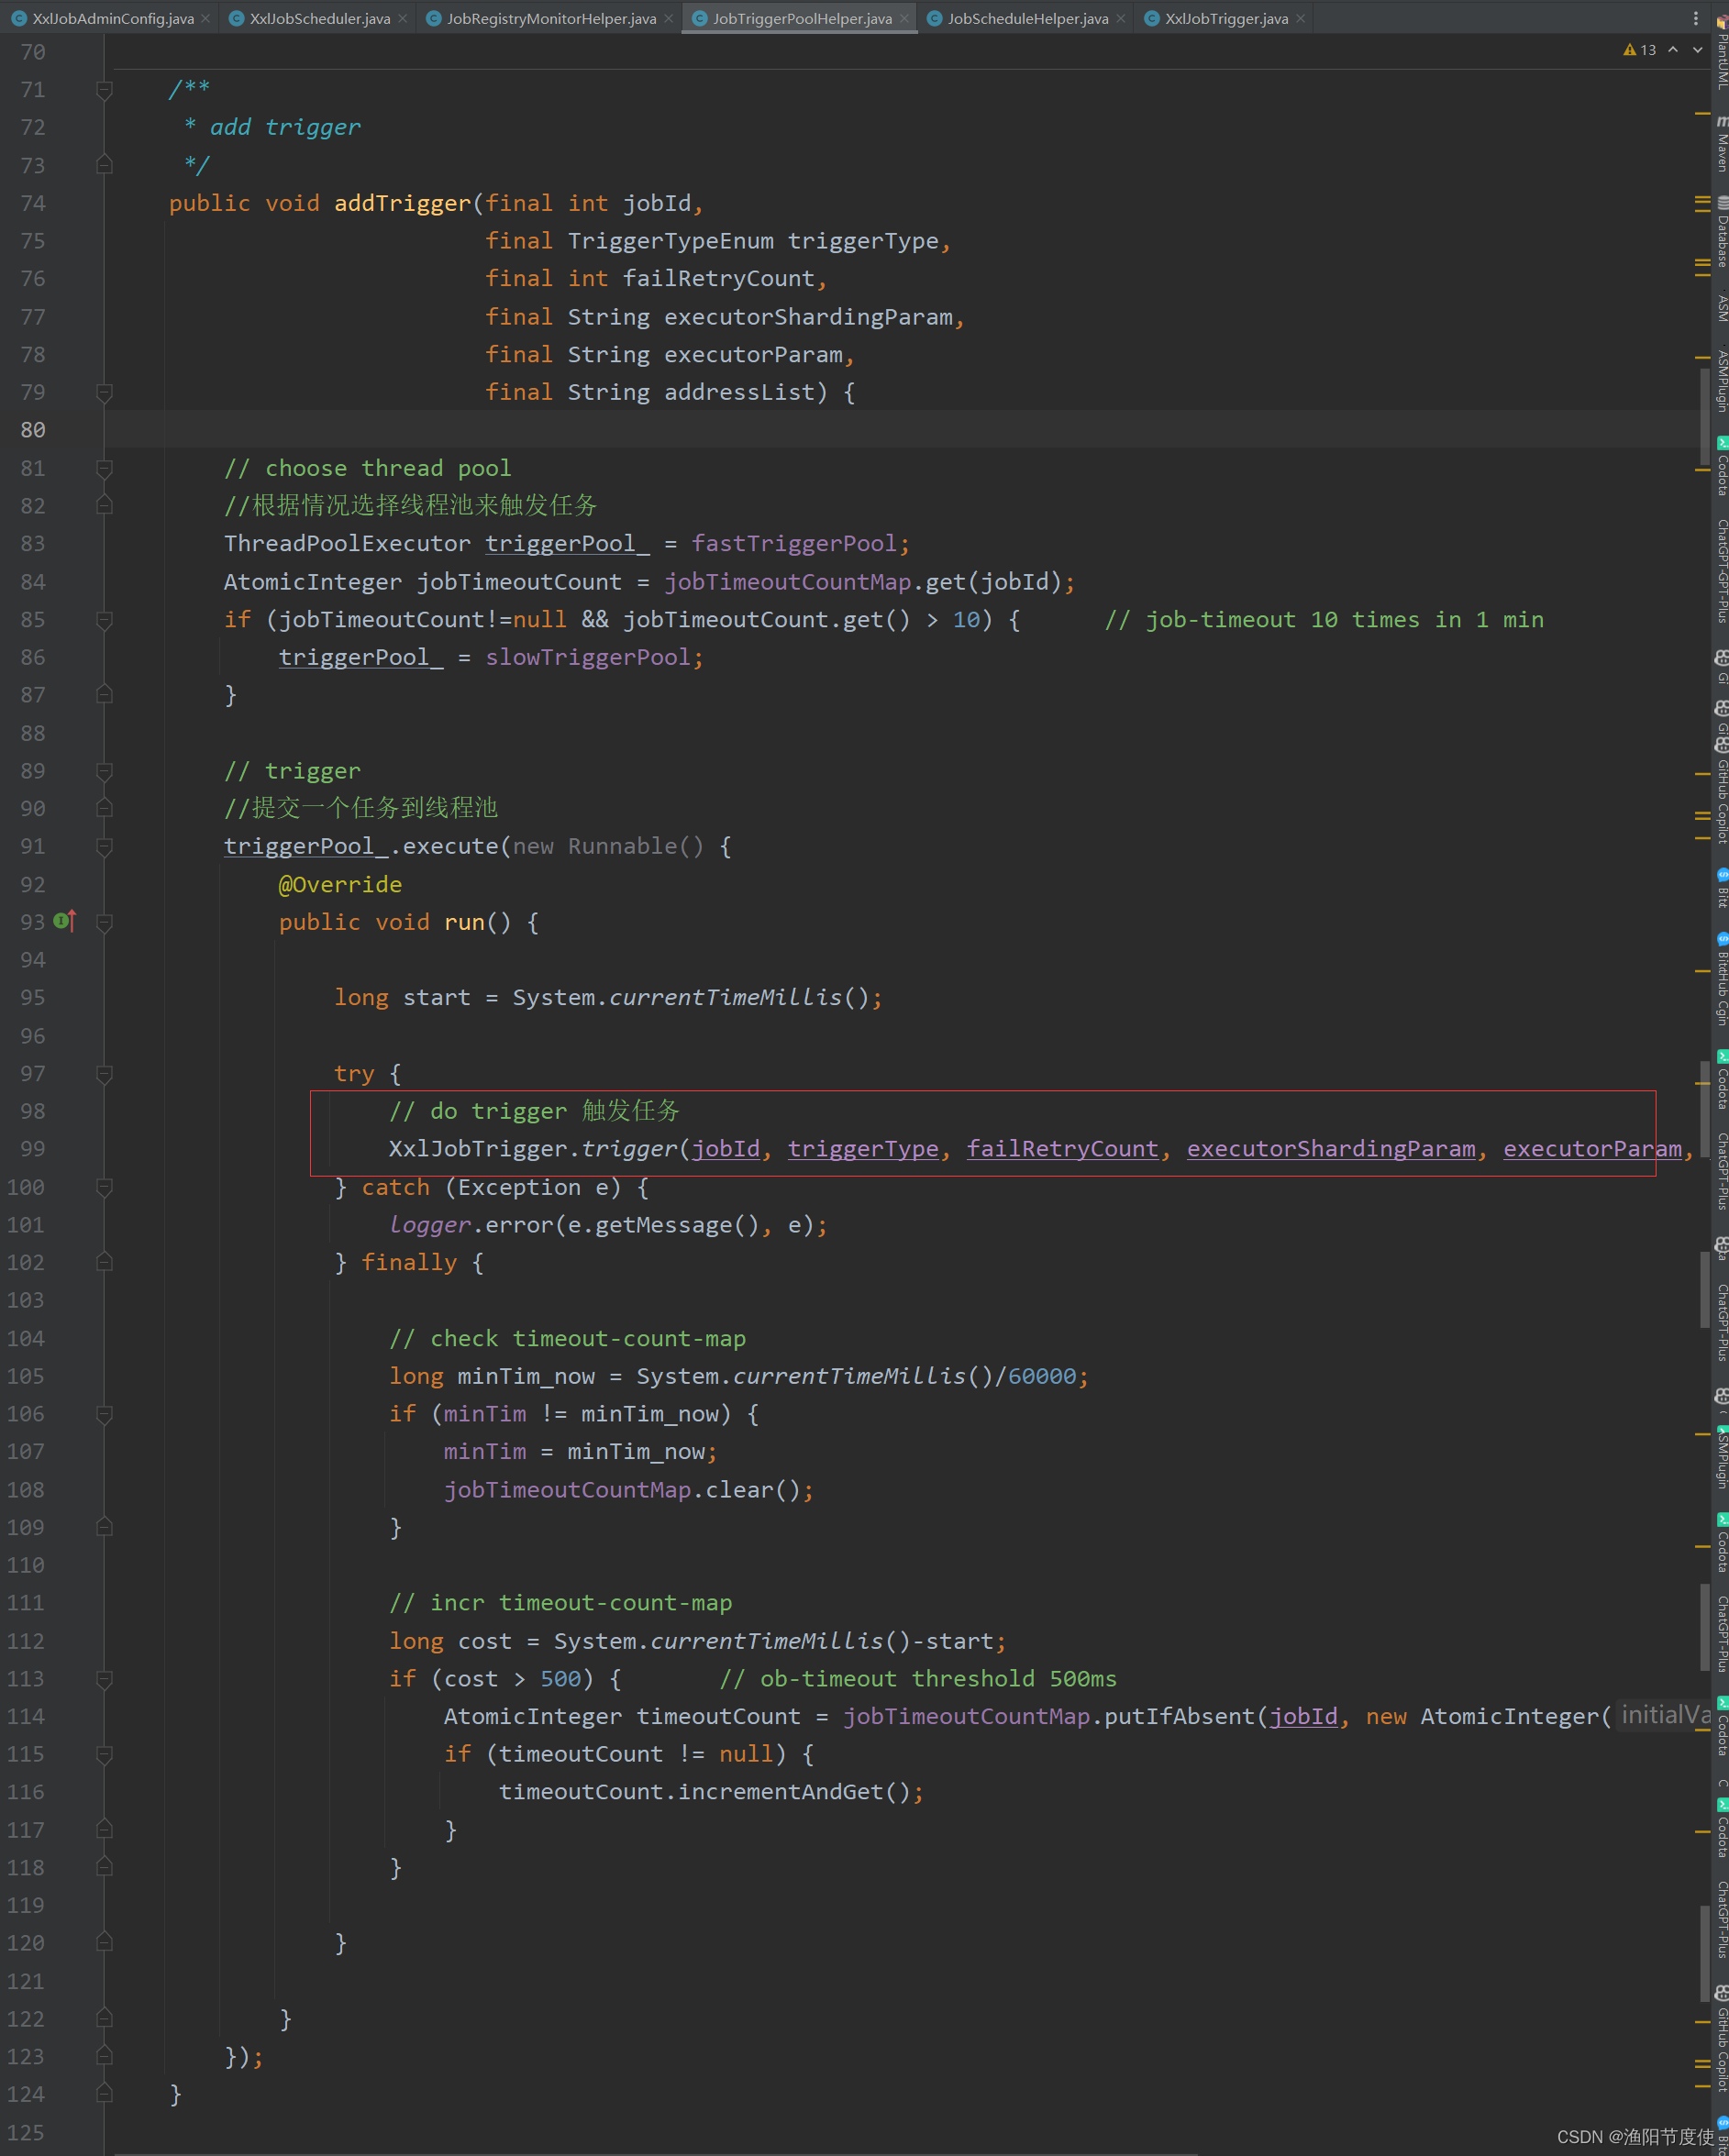The image size is (1729, 2156).
Task: Close the JobScheduleHelper.java tab
Action: coord(1120,19)
